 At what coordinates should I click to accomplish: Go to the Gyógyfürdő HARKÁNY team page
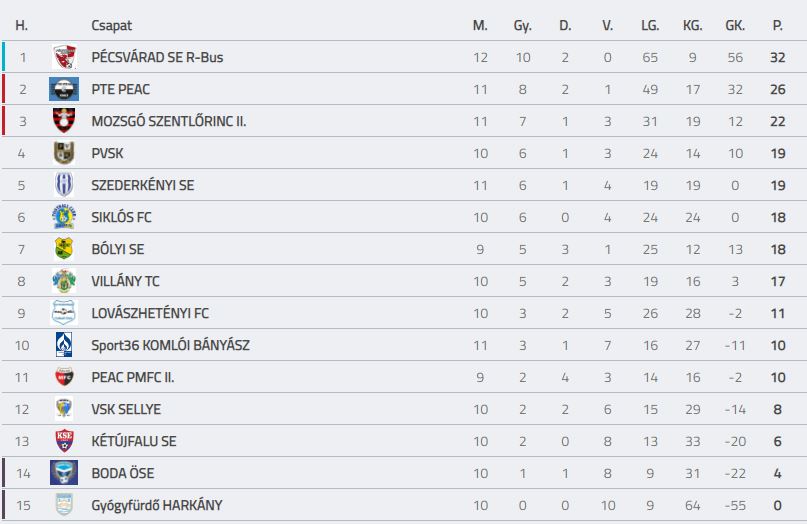156,505
